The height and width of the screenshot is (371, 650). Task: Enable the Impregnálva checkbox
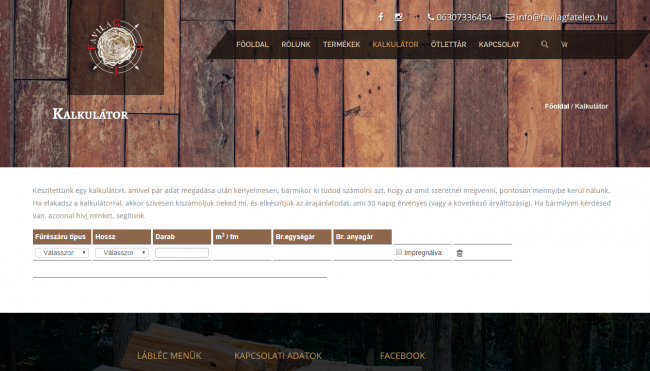pyautogui.click(x=399, y=252)
